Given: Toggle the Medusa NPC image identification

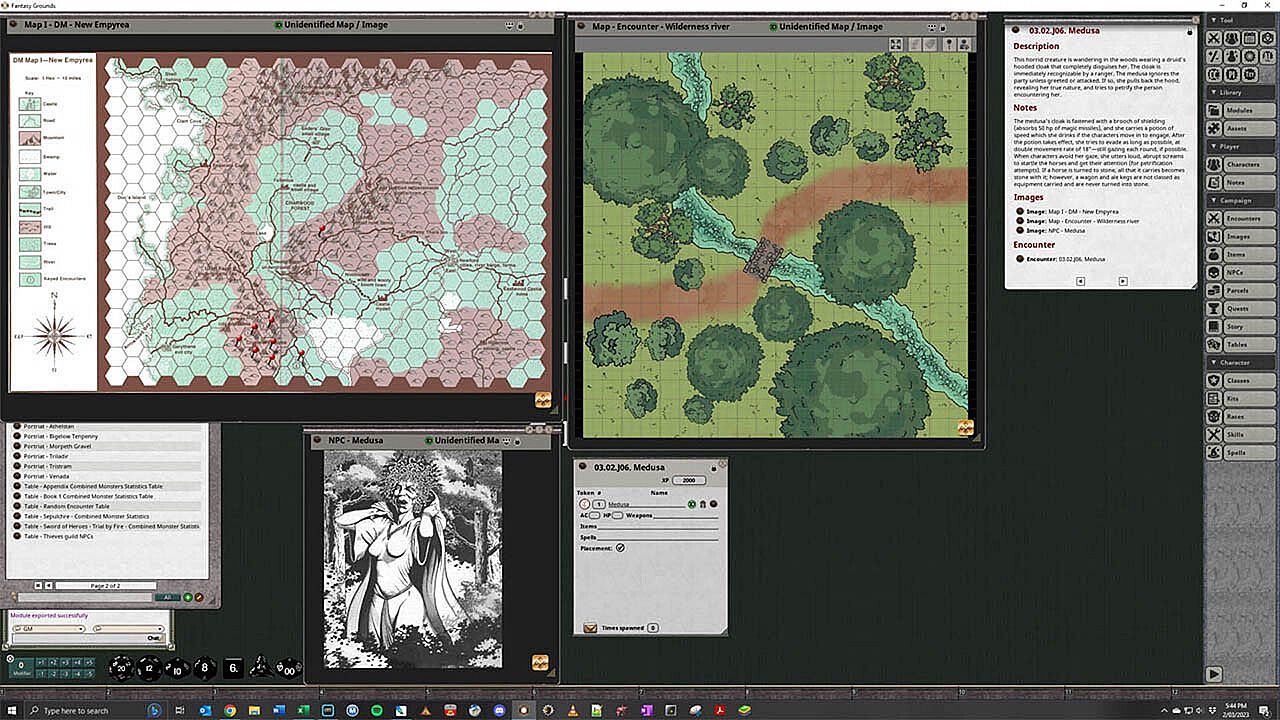Looking at the screenshot, I should coord(430,441).
